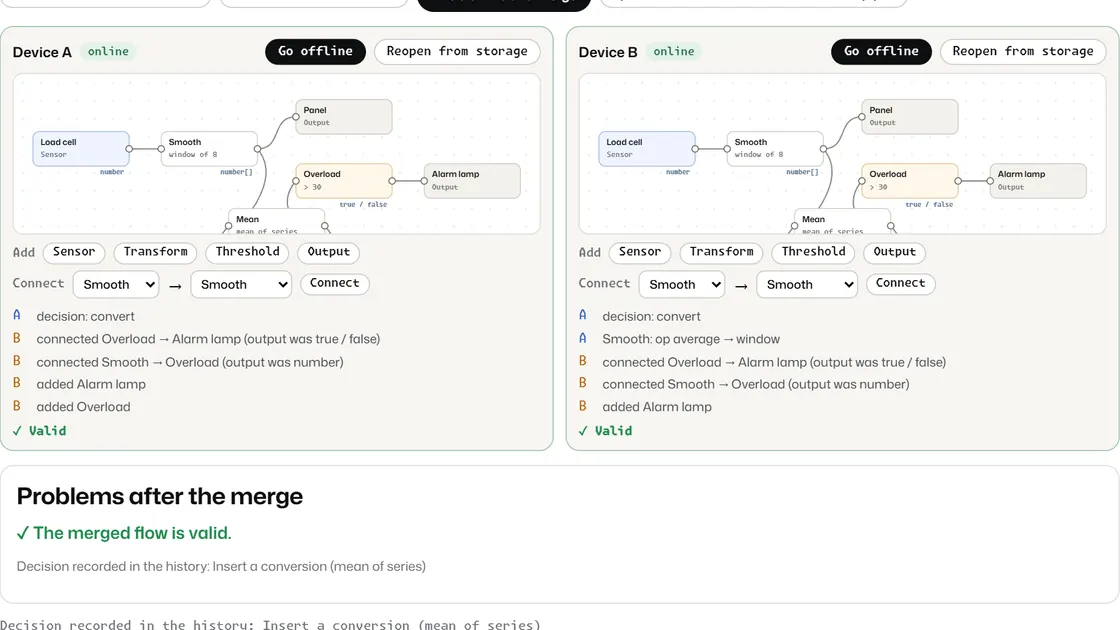Select the Overload threshold node in Device B
This screenshot has height=630, width=1120.
[909, 181]
